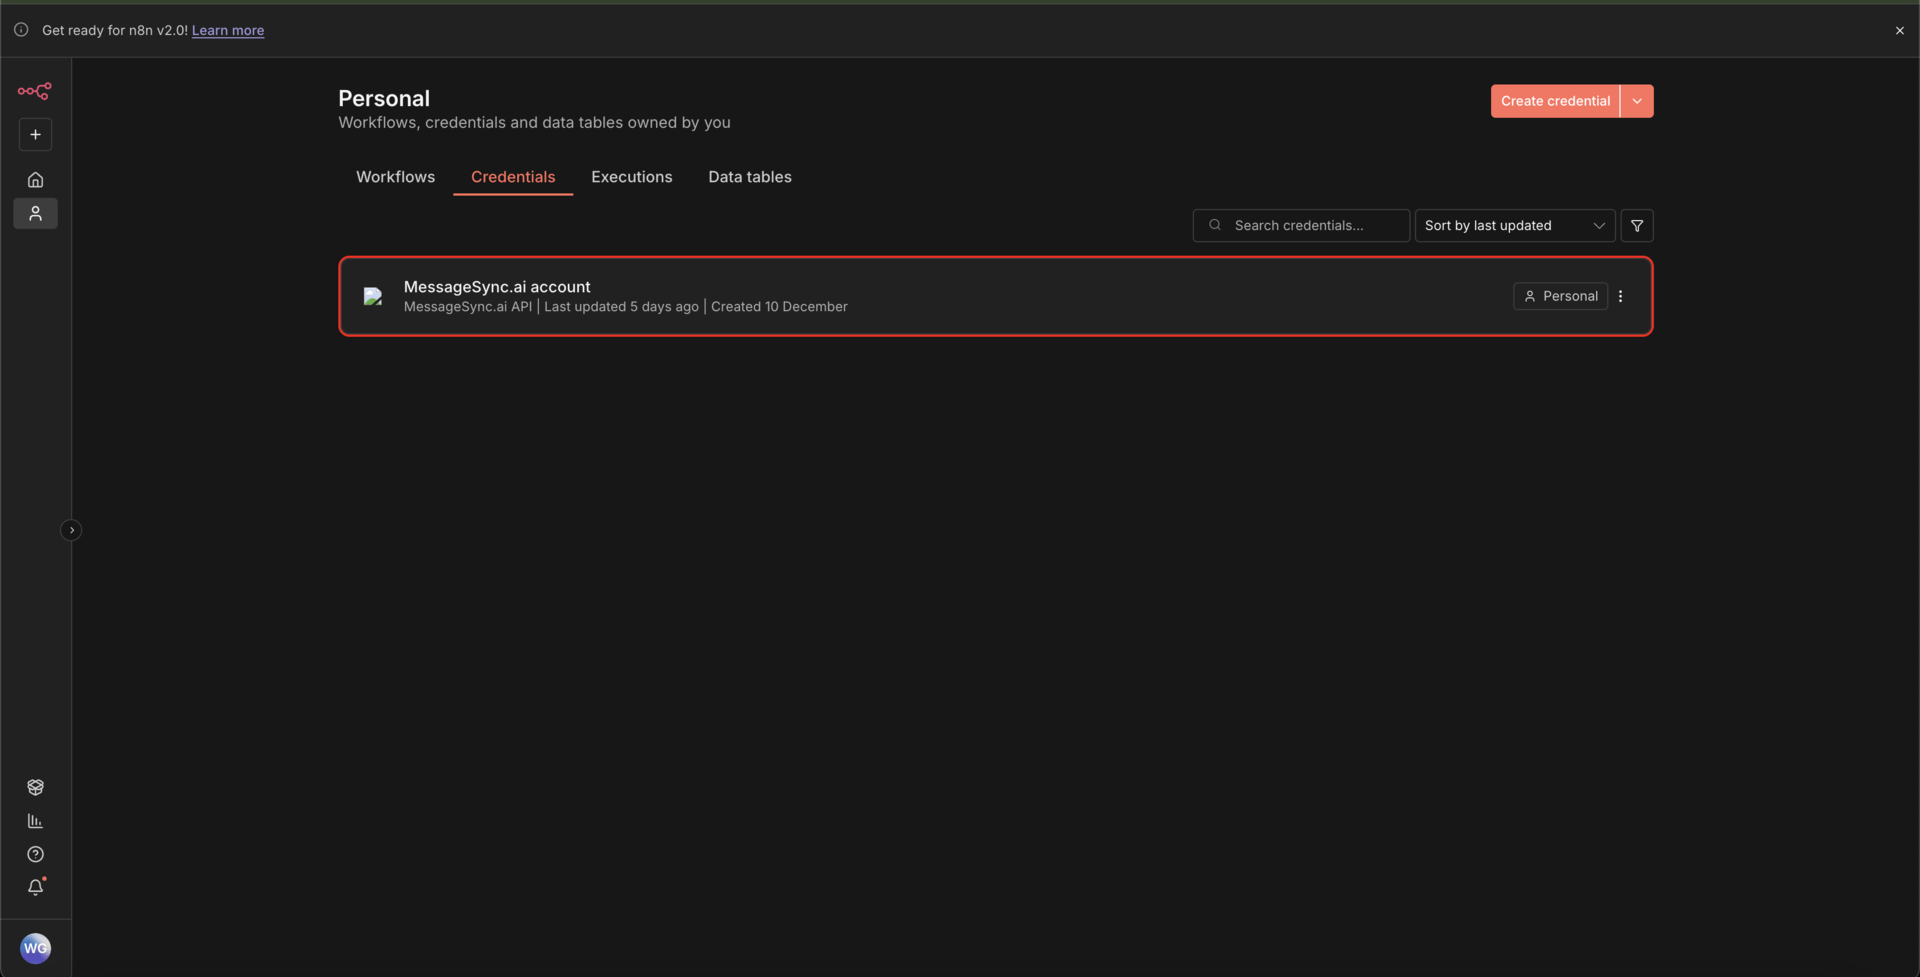Select the Personal projects person icon

(x=35, y=213)
